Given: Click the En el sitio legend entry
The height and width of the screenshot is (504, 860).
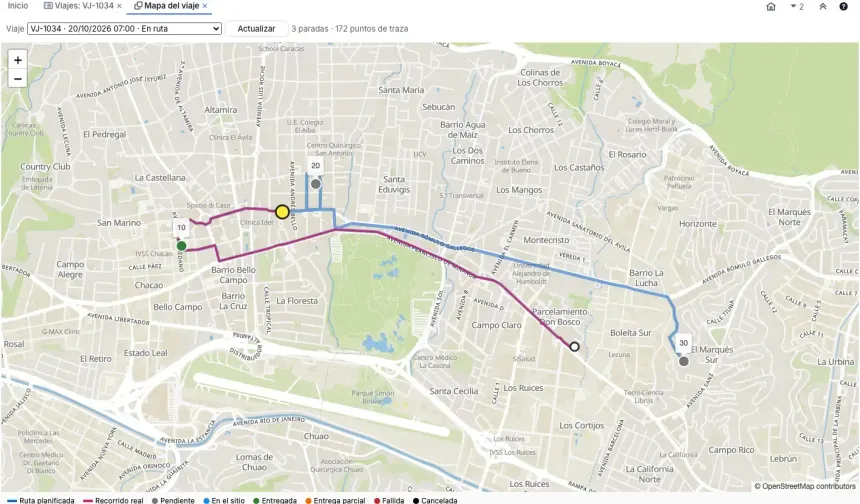Looking at the screenshot, I should pos(224,500).
